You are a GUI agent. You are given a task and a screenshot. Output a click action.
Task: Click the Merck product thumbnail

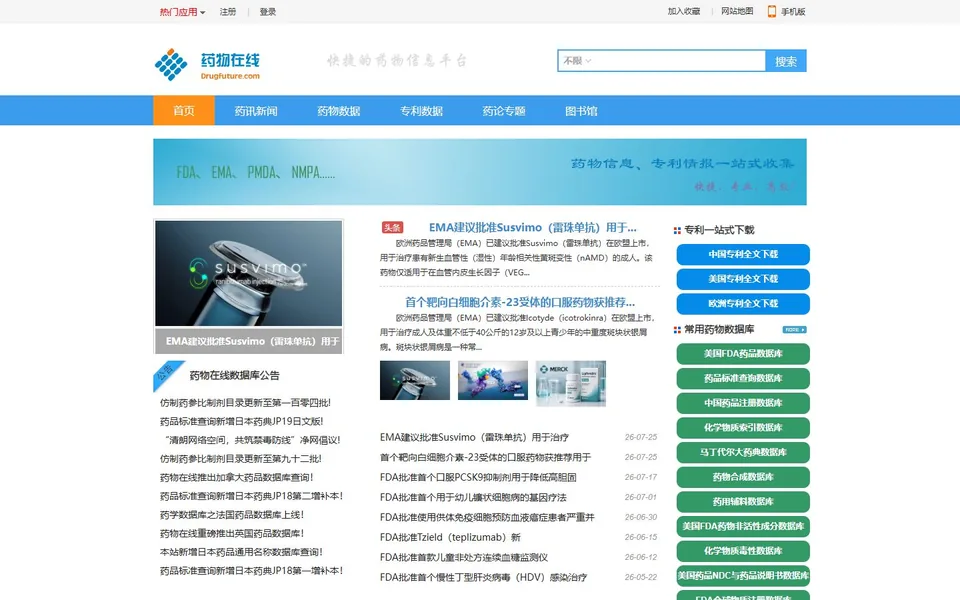click(571, 383)
